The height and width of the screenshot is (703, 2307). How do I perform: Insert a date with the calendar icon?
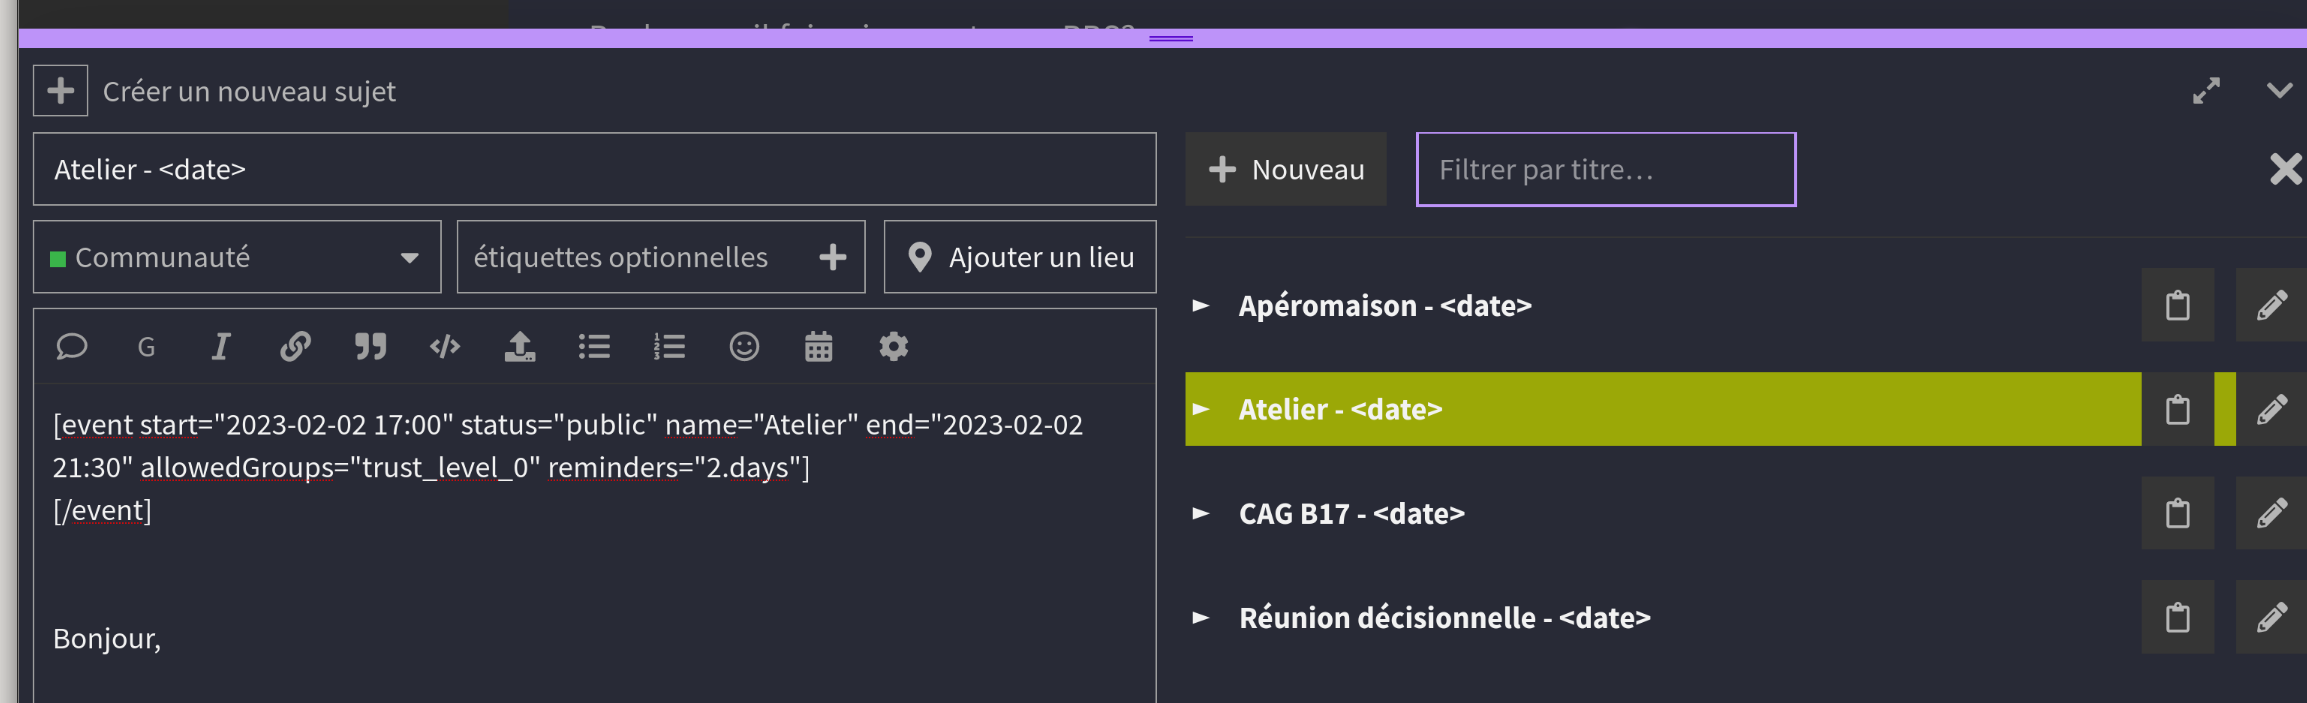(x=819, y=347)
